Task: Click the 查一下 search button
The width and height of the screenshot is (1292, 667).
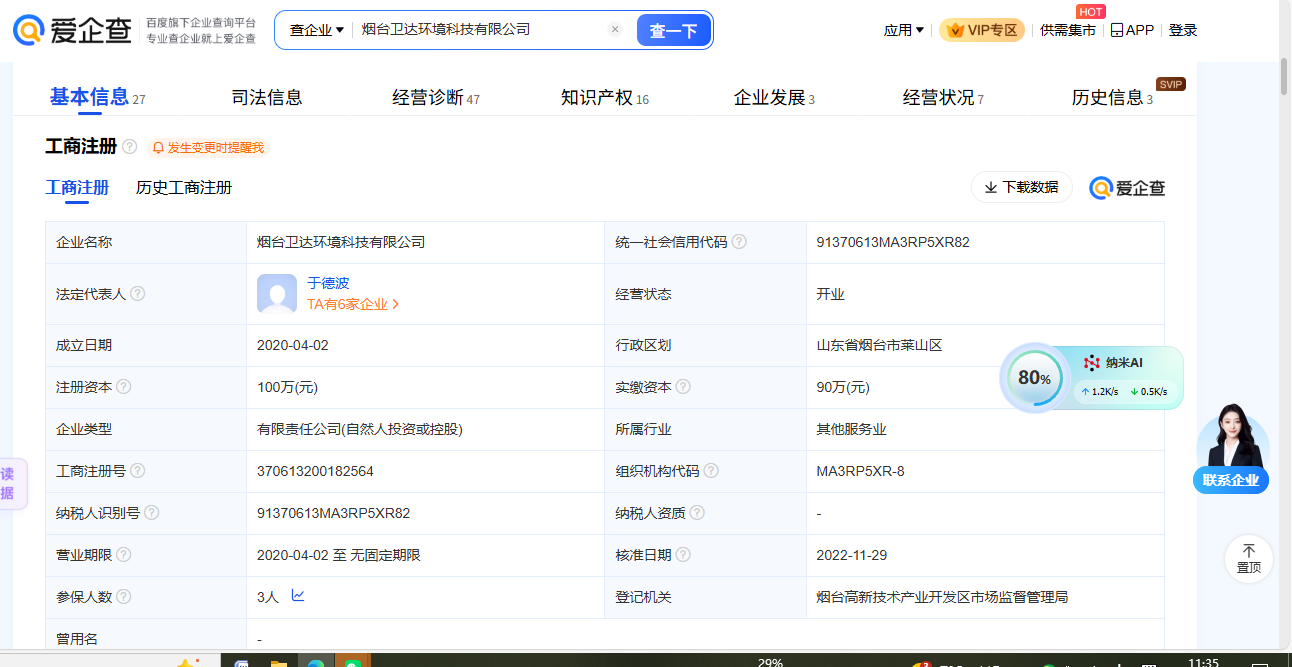Action: [673, 31]
